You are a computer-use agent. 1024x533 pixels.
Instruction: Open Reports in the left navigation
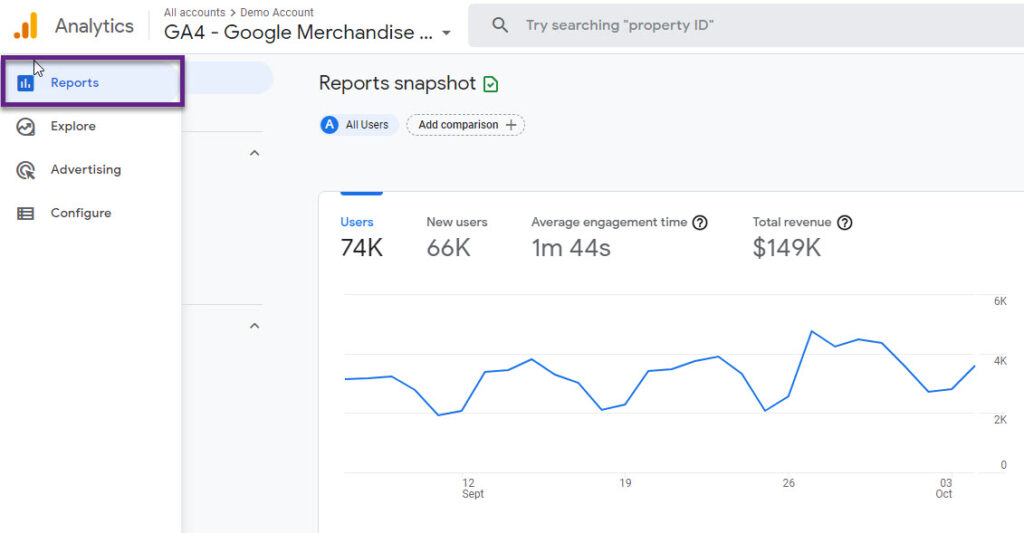pos(92,82)
